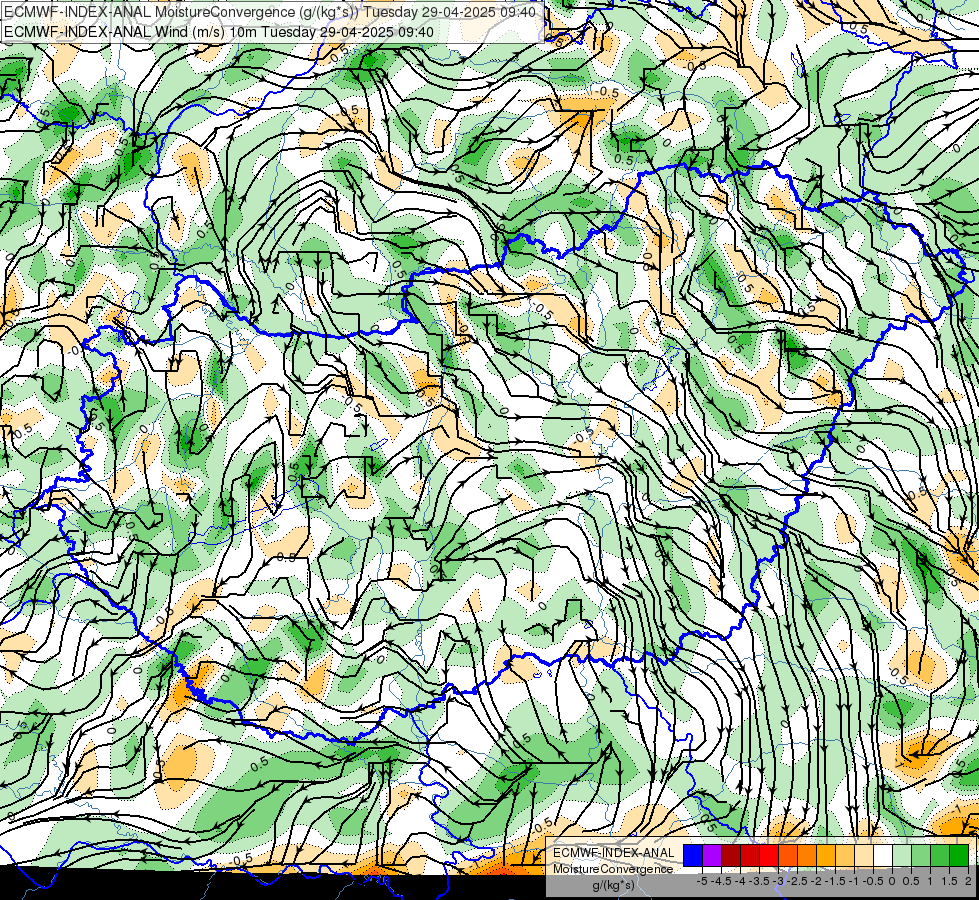Click the '2' tick label on legend
Image resolution: width=979 pixels, height=900 pixels.
pyautogui.click(x=968, y=881)
